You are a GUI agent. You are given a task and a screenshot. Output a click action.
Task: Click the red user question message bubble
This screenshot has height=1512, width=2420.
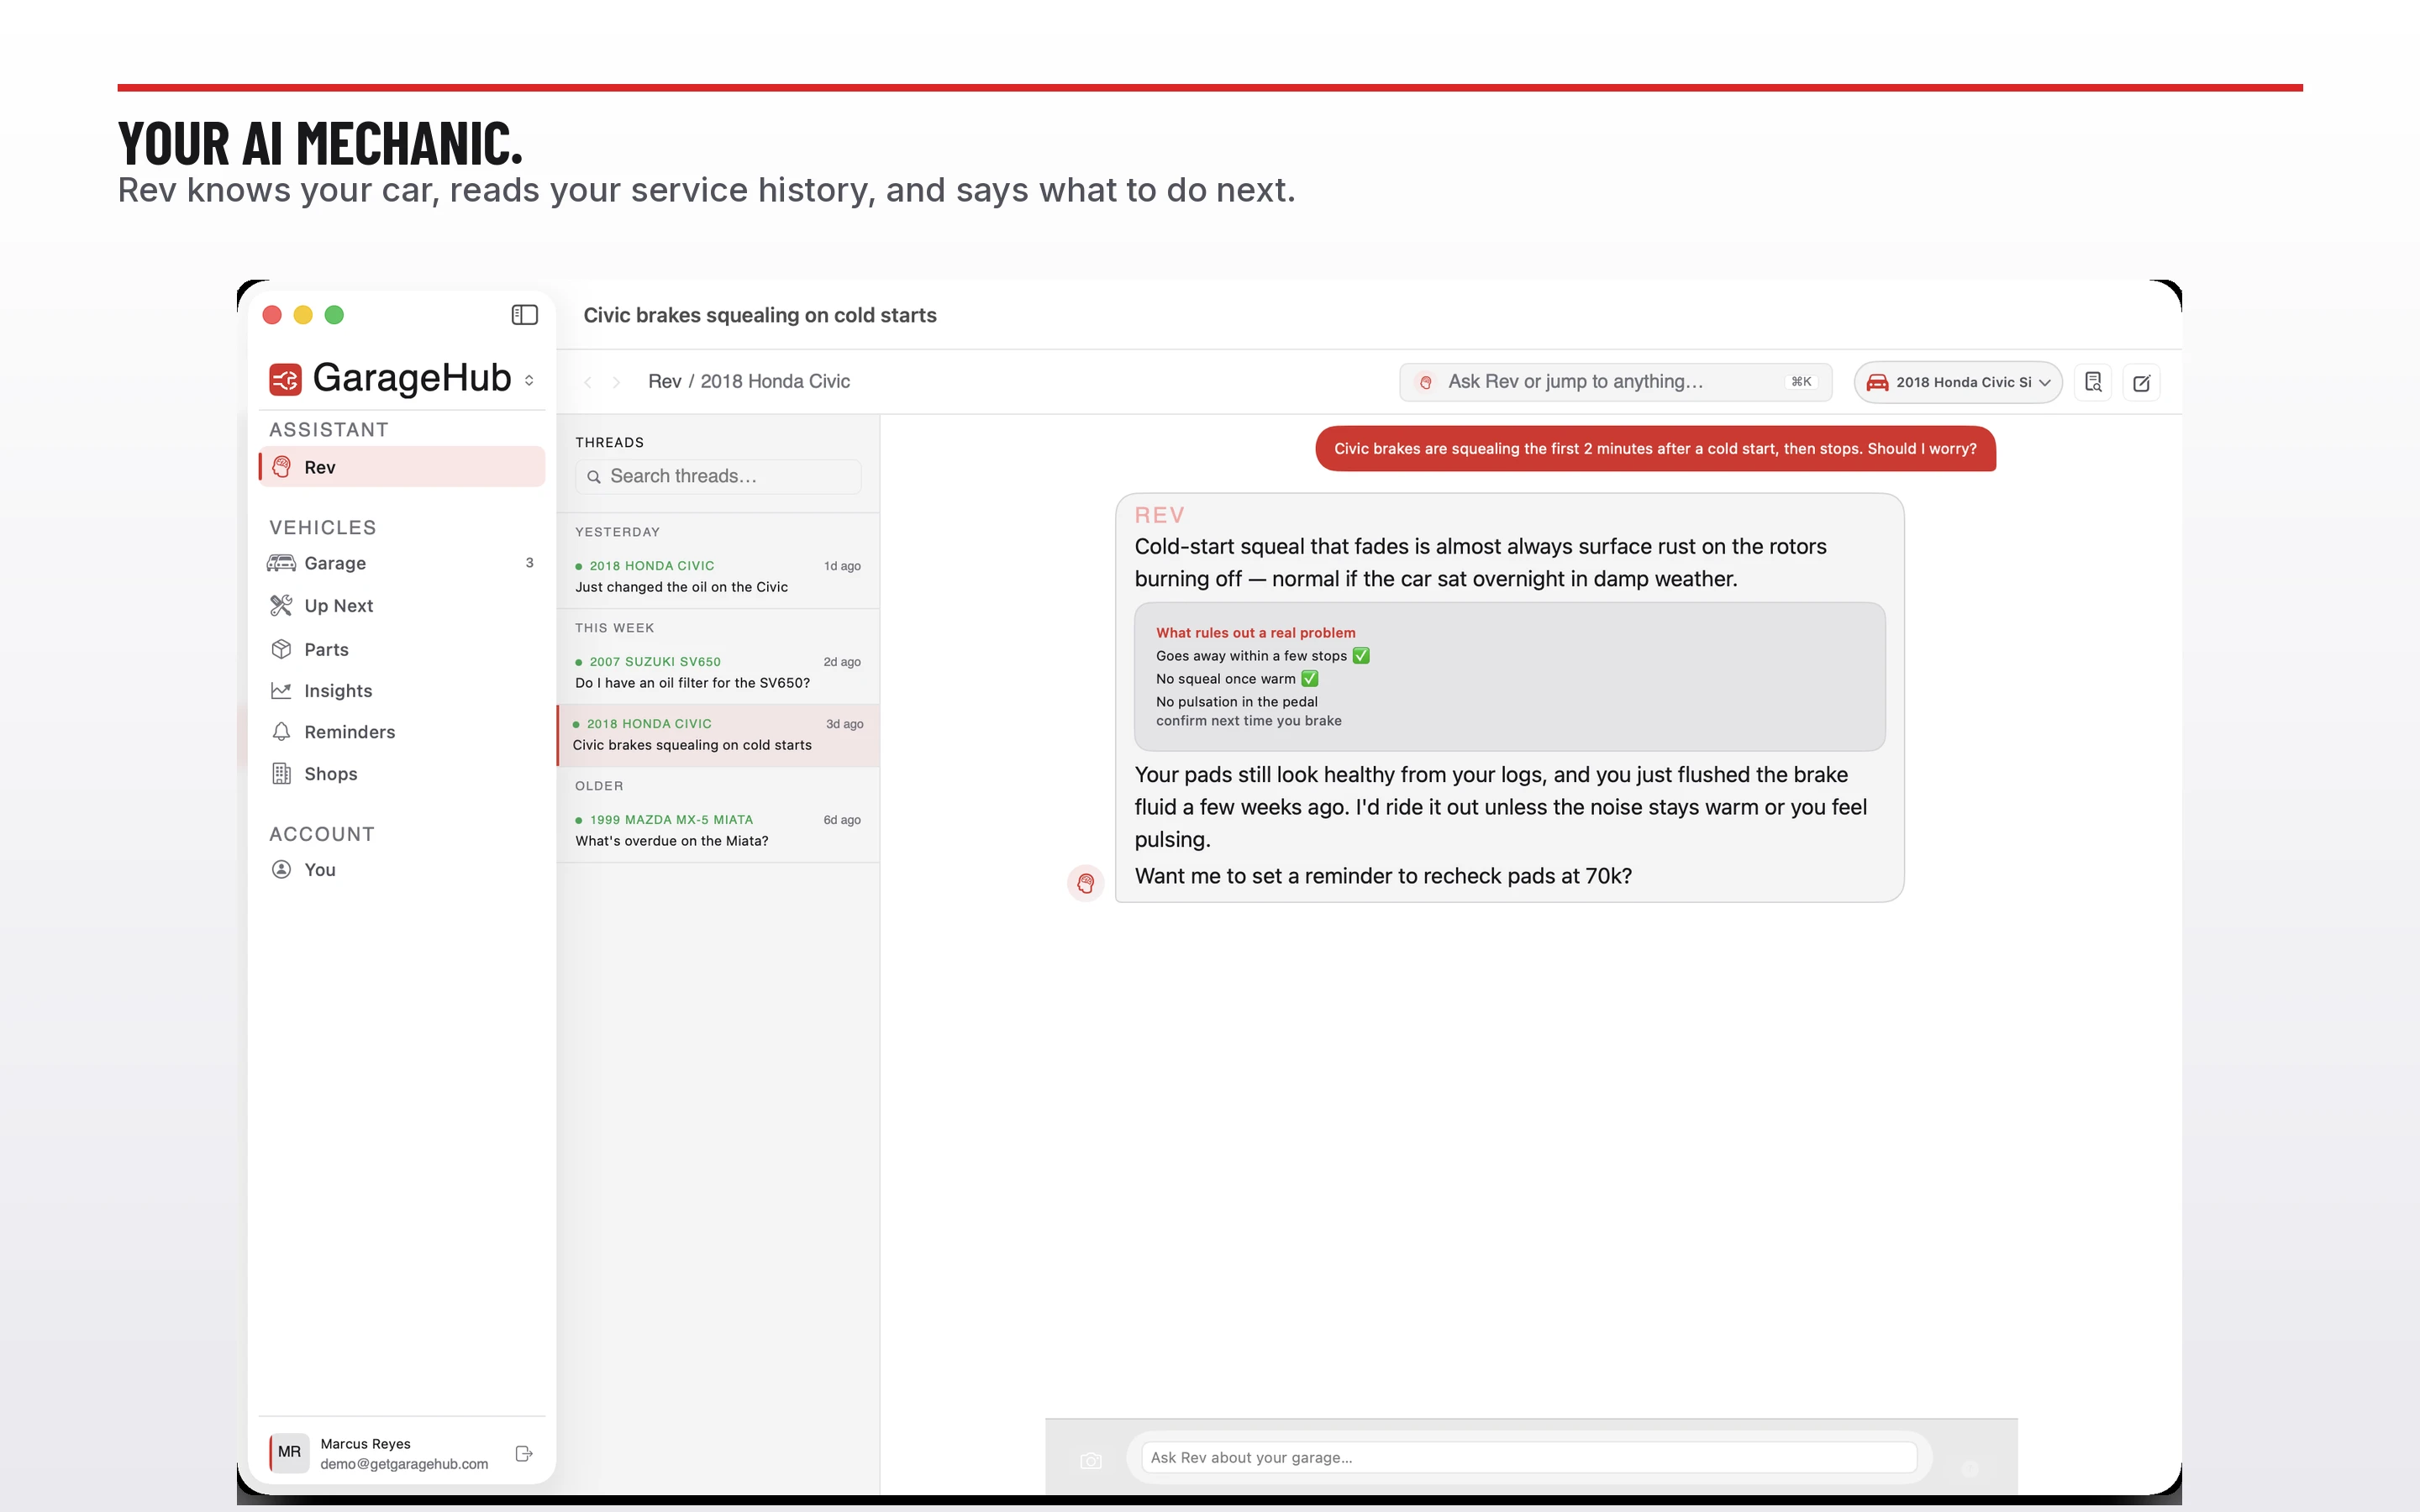[x=1655, y=448]
